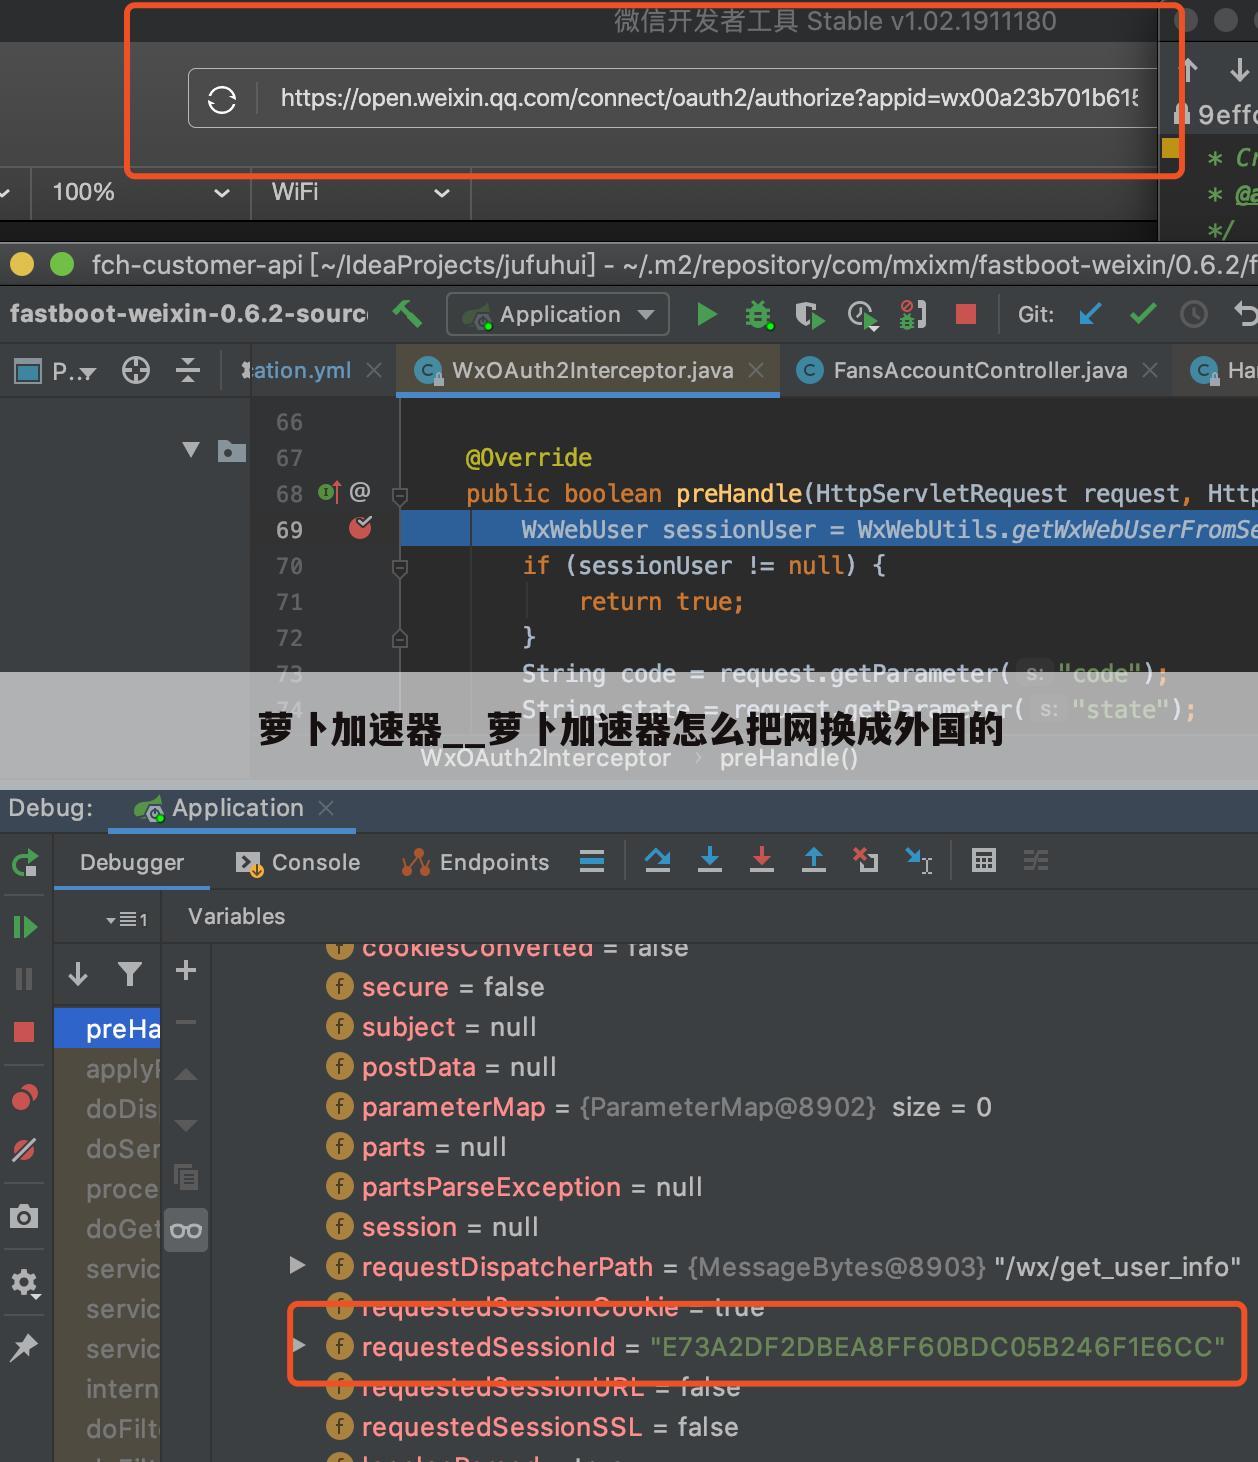Click the show execution point icon
This screenshot has width=1258, height=1462.
pos(592,861)
